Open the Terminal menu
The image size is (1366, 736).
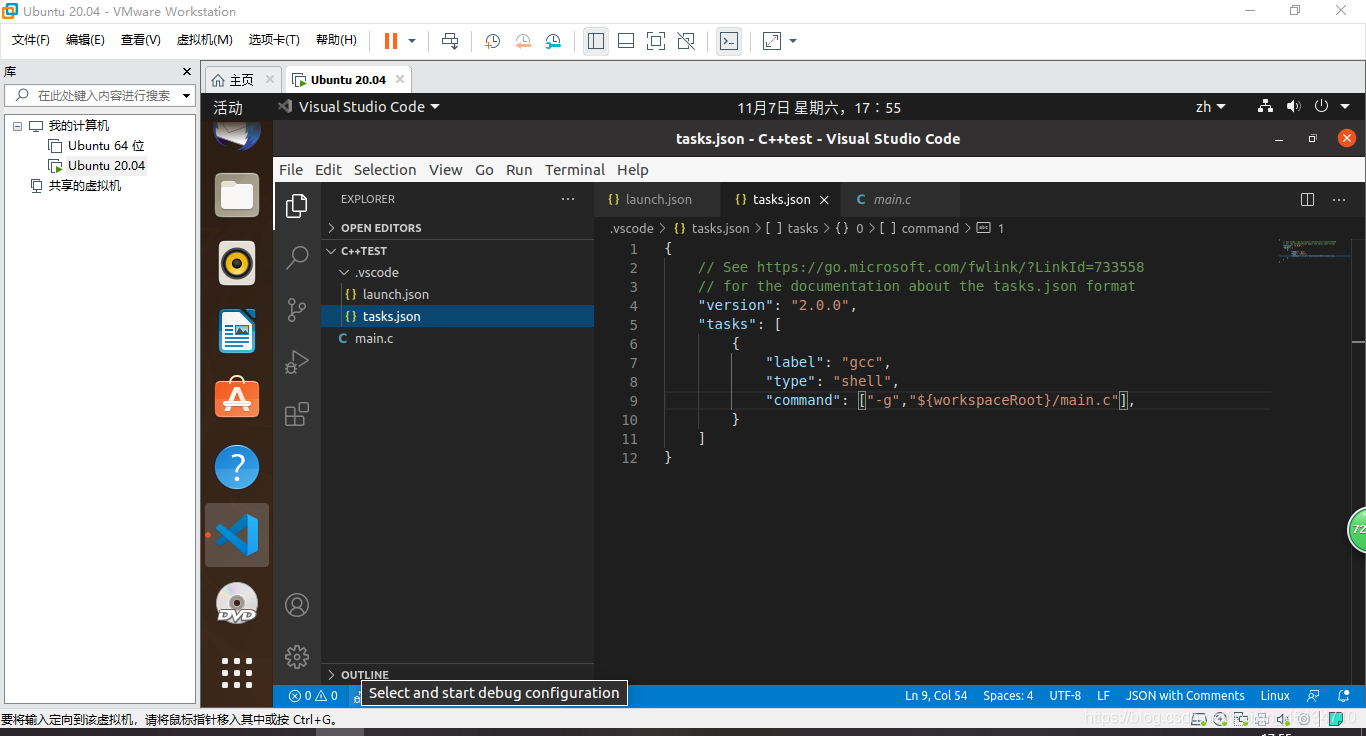tap(575, 170)
